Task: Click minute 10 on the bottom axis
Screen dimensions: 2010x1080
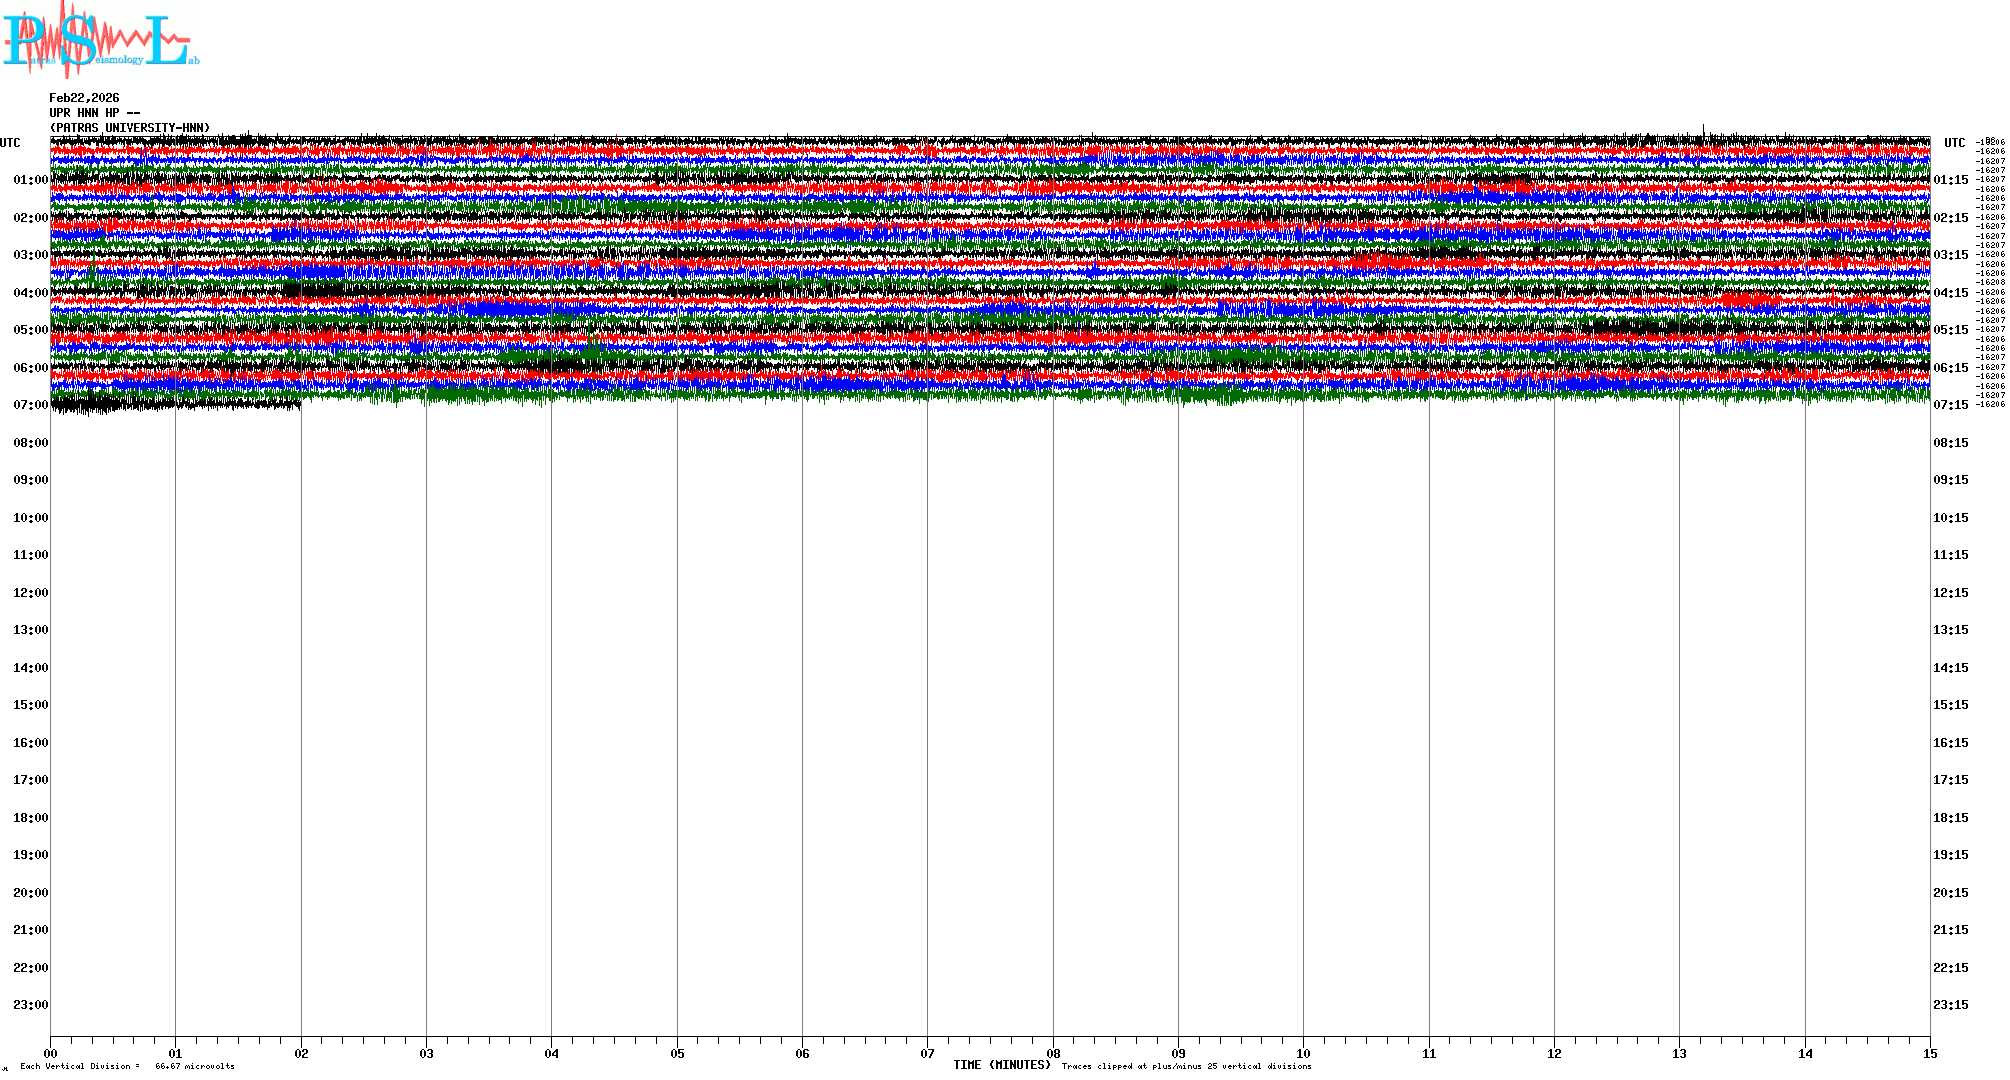Action: 1303,1053
